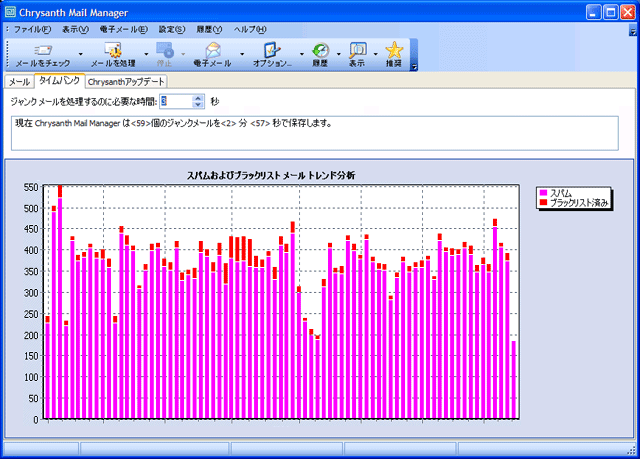Image resolution: width=640 pixels, height=459 pixels.
Task: Increase the seconds spinner value
Action: click(x=198, y=98)
